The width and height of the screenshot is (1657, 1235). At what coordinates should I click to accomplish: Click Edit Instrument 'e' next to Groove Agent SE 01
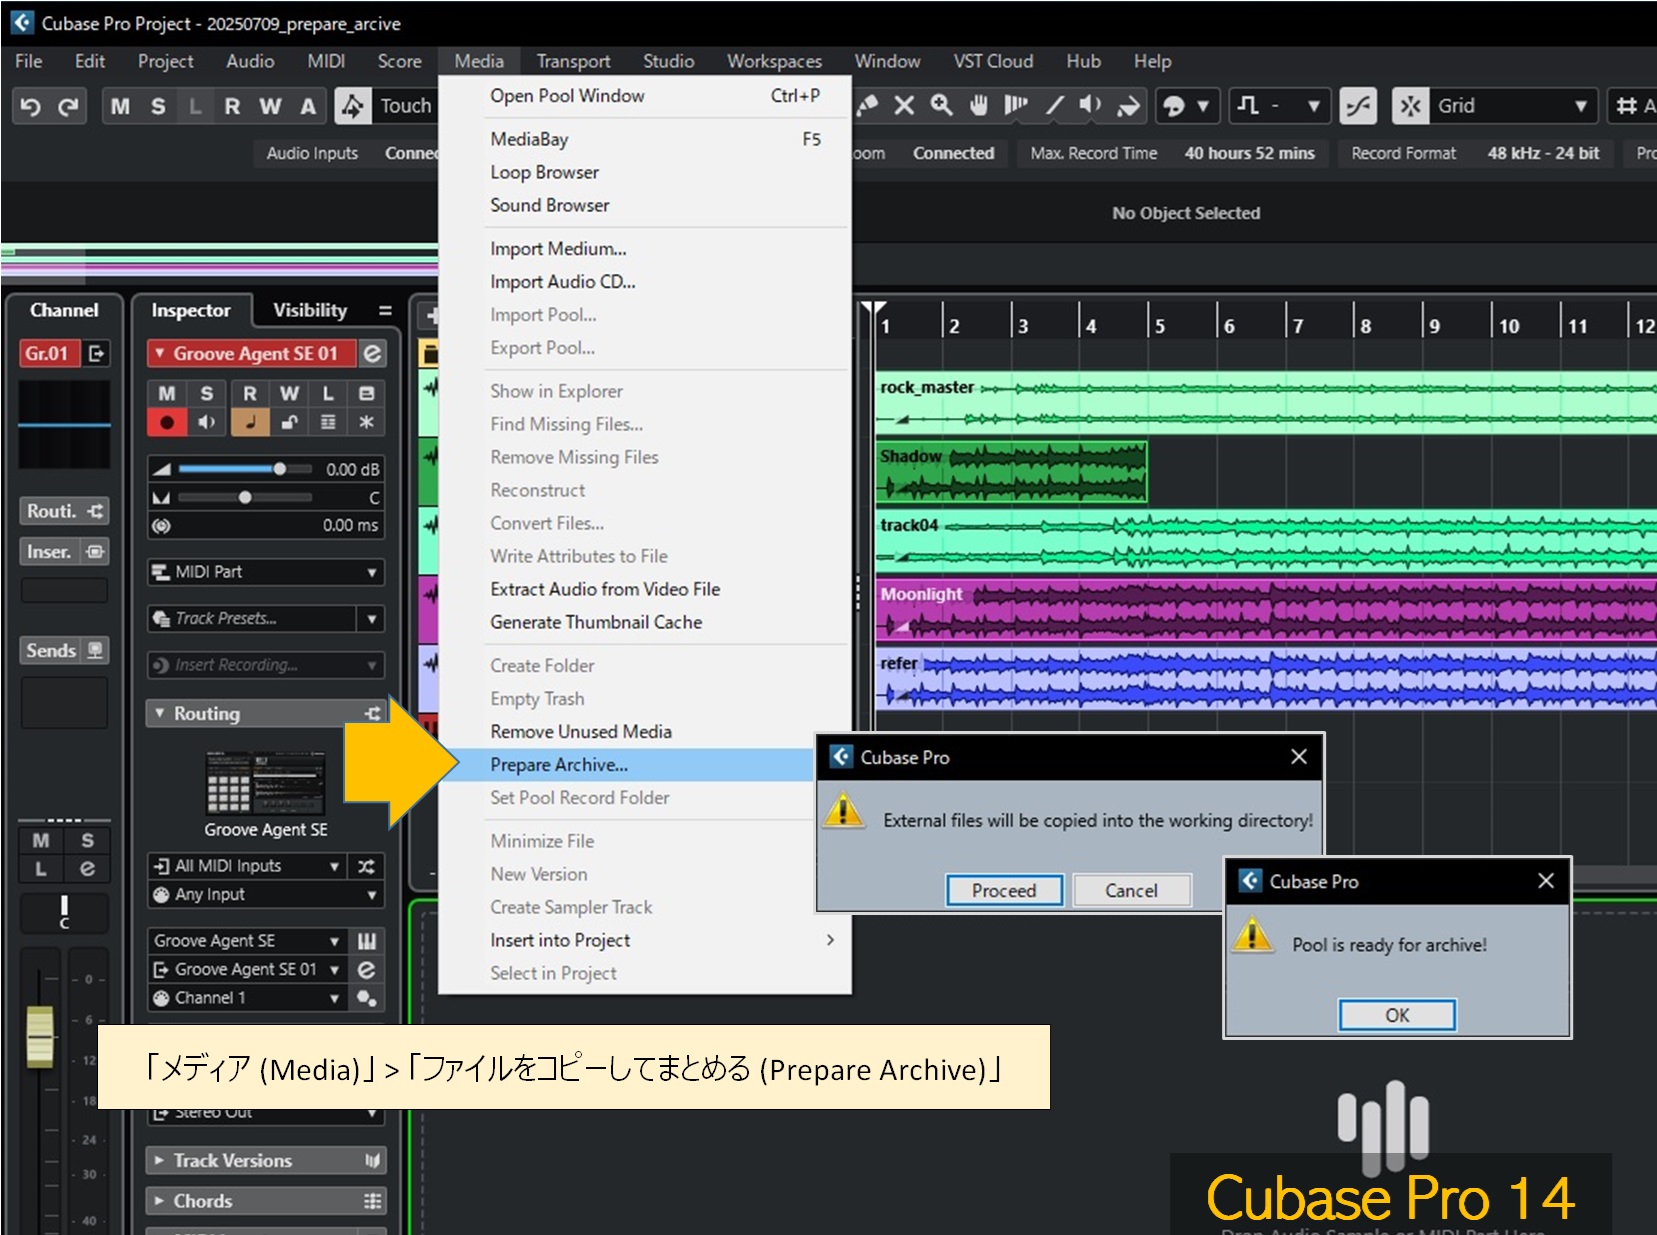pos(367,969)
